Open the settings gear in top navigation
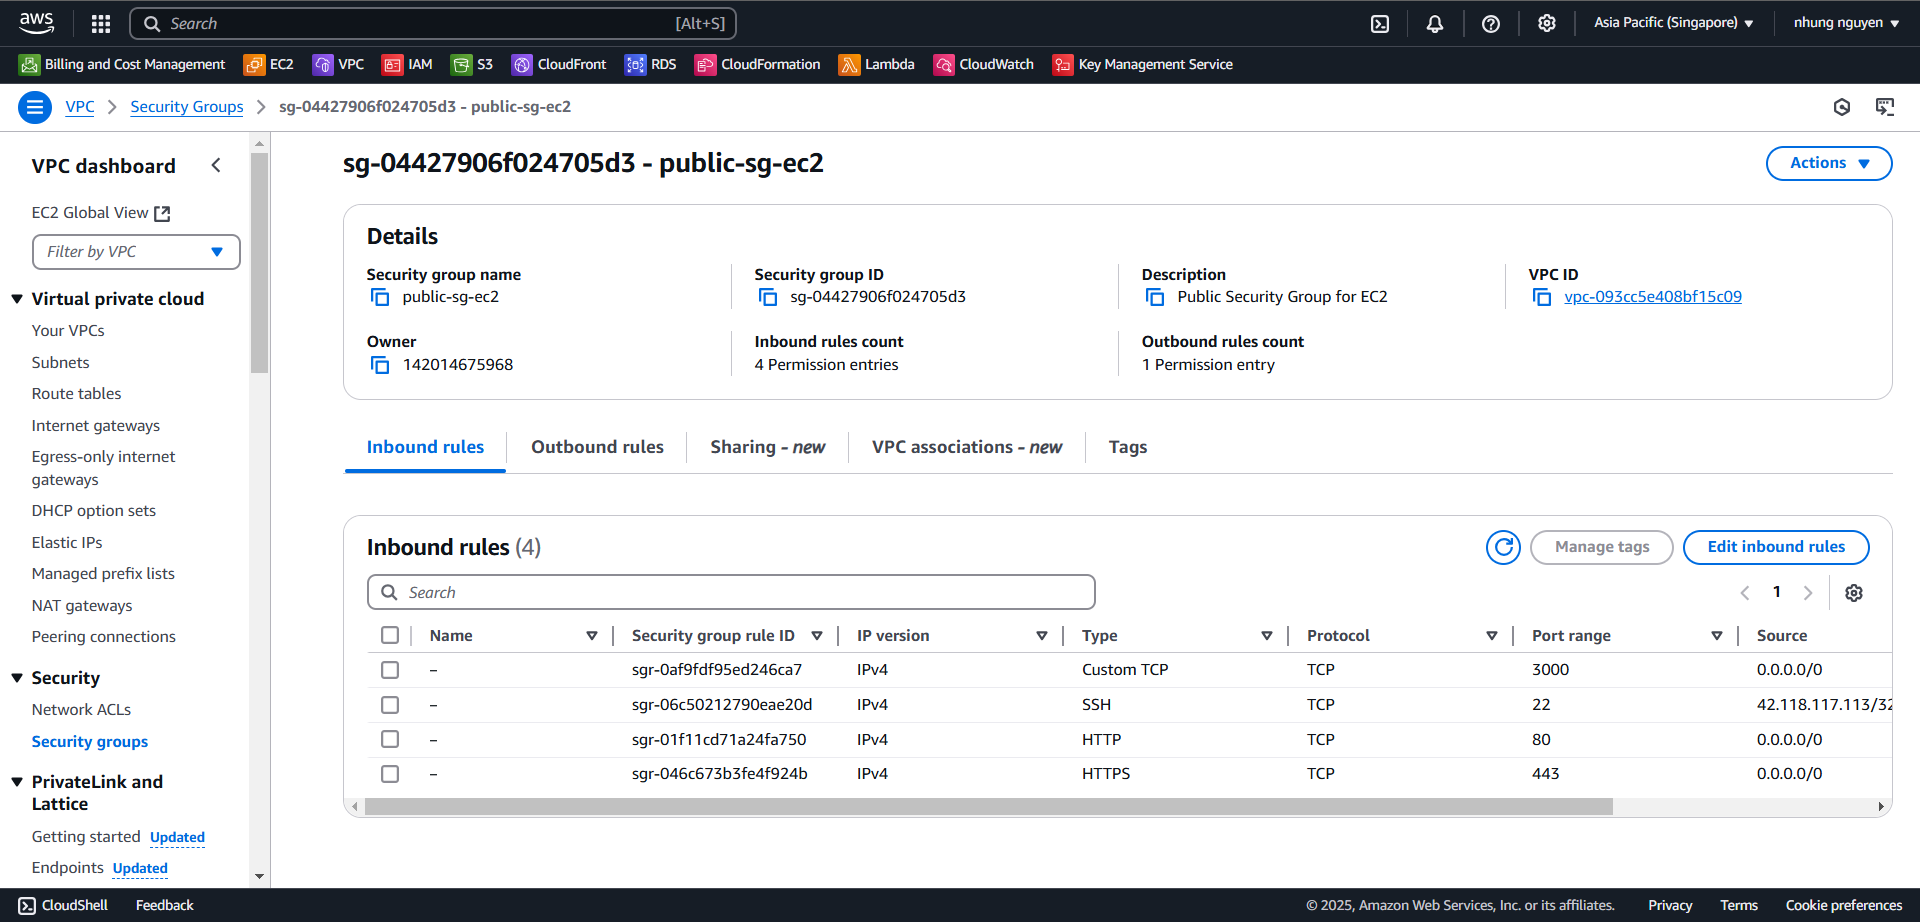The width and height of the screenshot is (1920, 922). click(1547, 23)
